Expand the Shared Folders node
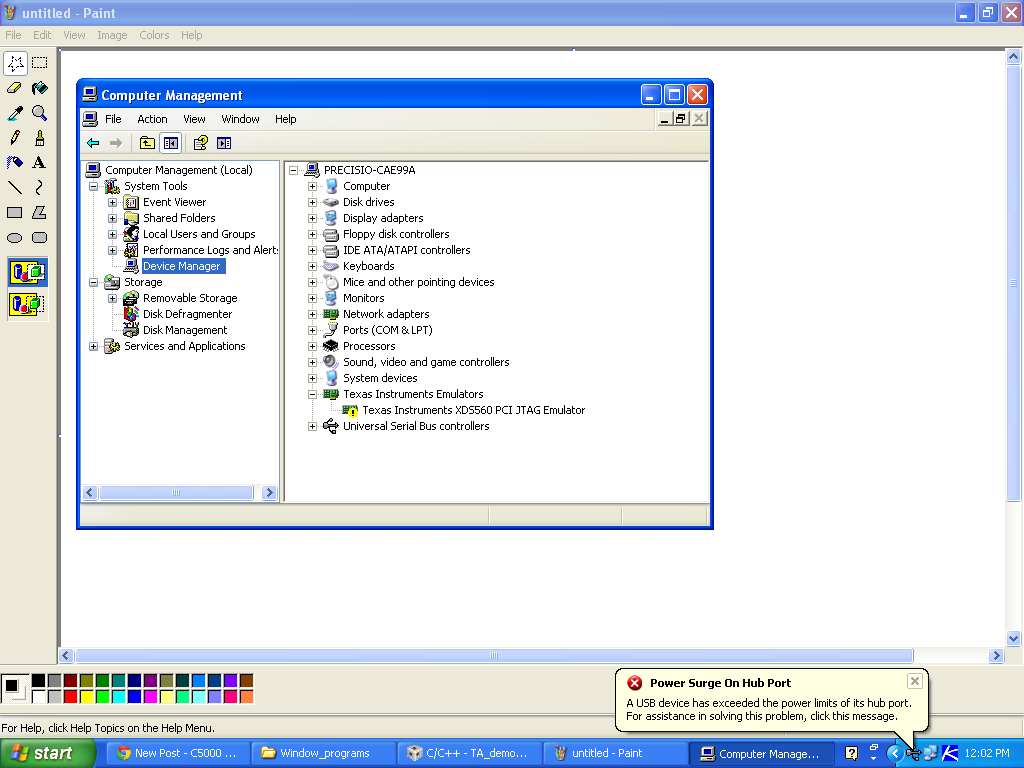1024x768 pixels. (112, 218)
